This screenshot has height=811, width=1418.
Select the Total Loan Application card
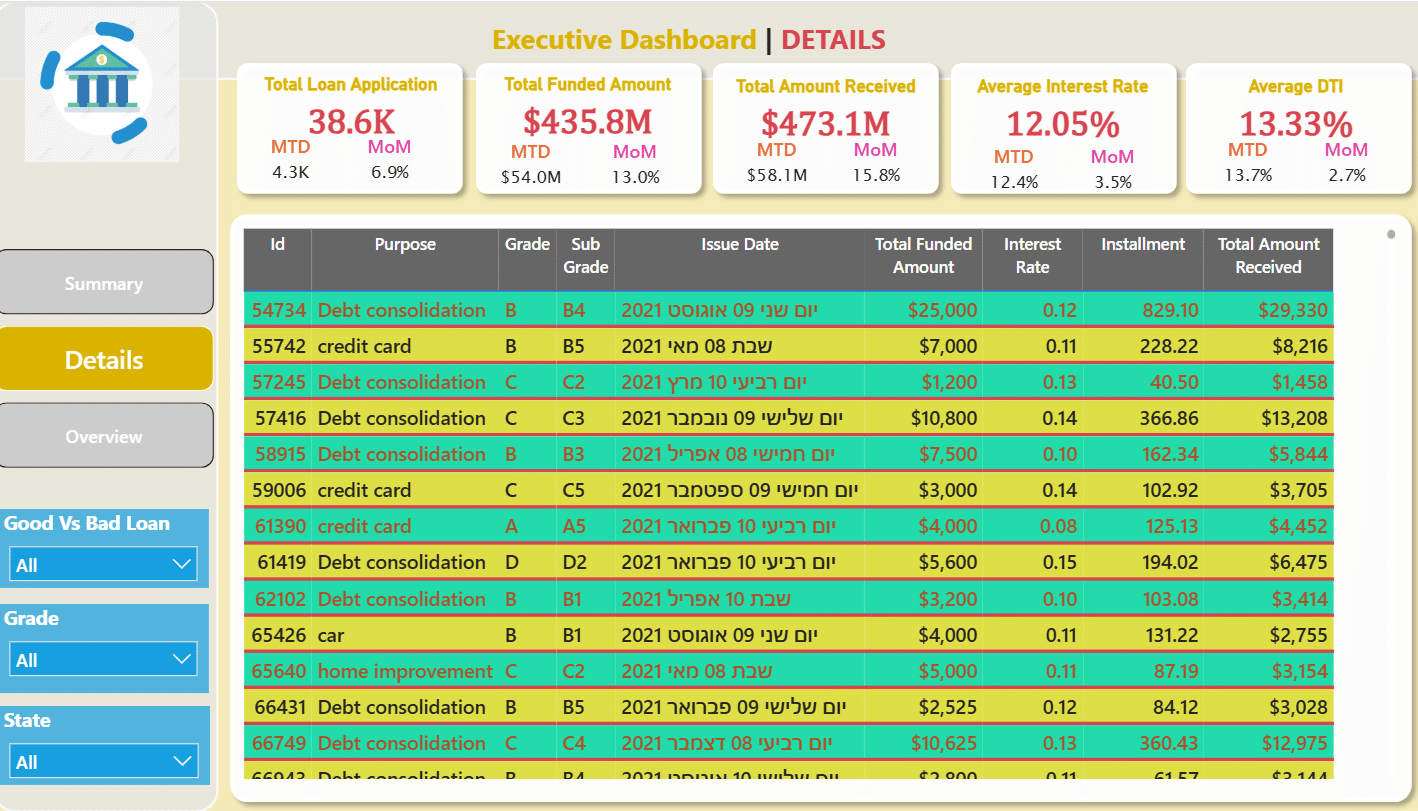pos(350,129)
